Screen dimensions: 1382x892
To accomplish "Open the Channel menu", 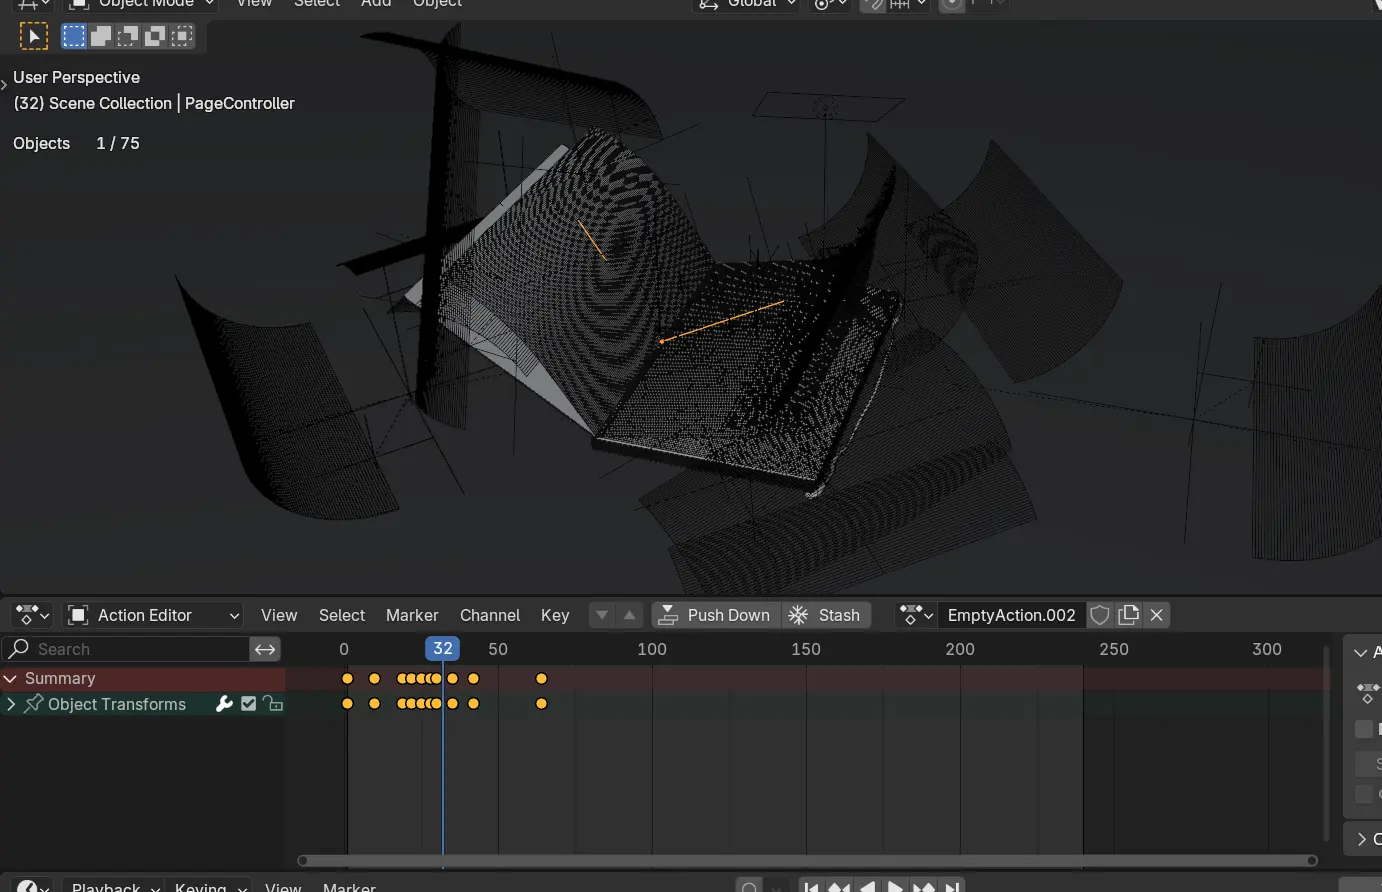I will [x=489, y=615].
